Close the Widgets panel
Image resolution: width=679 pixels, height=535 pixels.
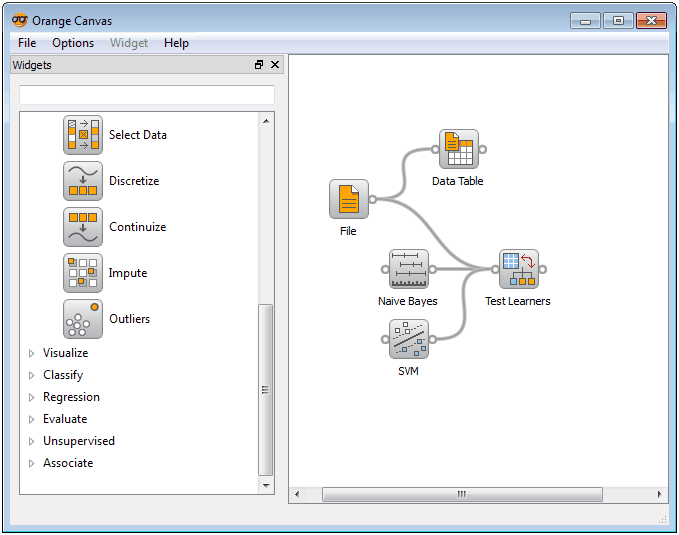275,65
